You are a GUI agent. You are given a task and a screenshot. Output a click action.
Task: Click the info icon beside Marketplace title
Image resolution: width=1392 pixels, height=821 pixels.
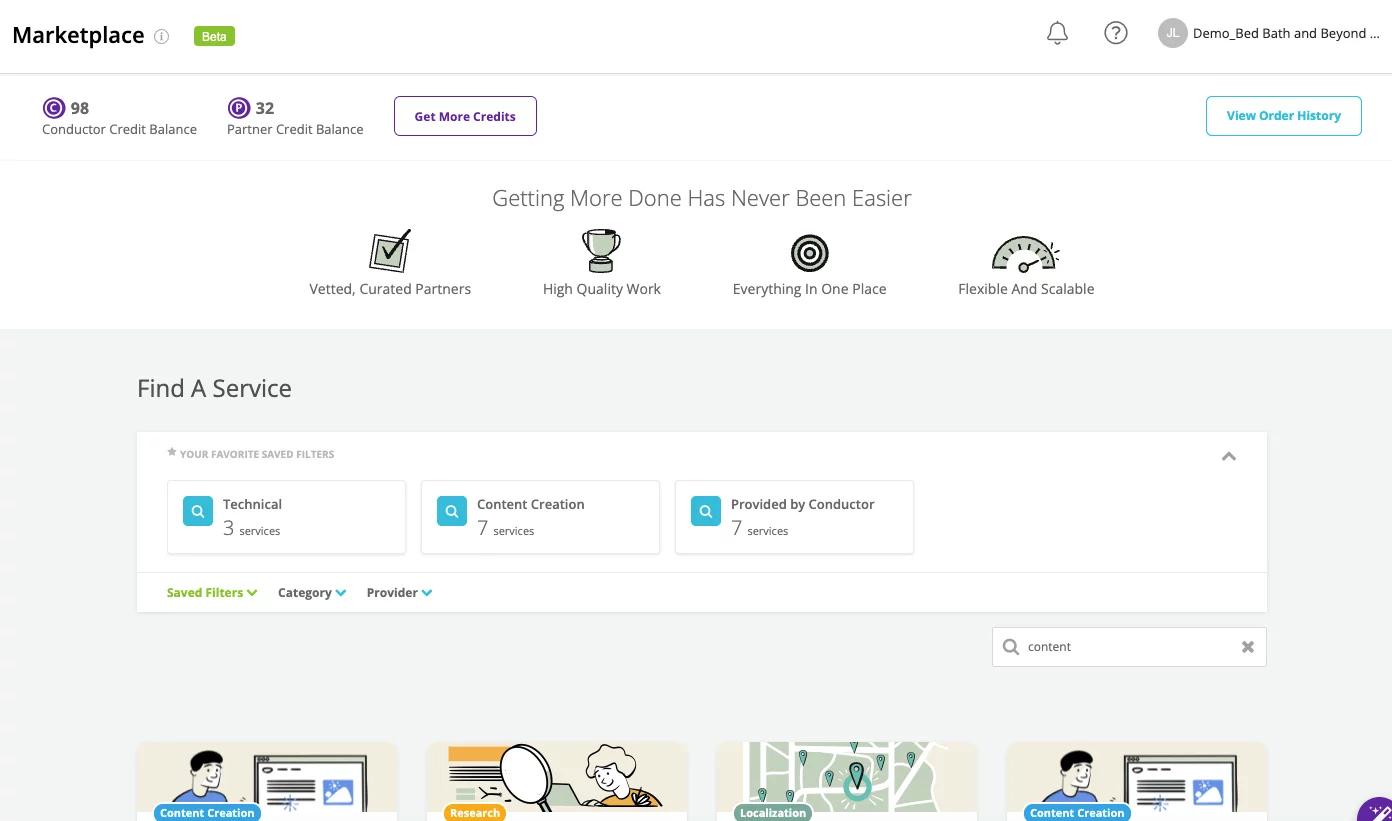(x=161, y=36)
